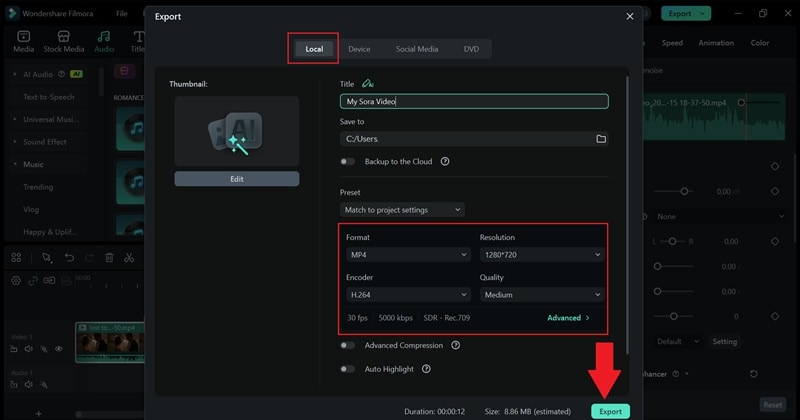Add track using plus icon at timeline bottom
The image size is (800, 420).
coord(38,413)
